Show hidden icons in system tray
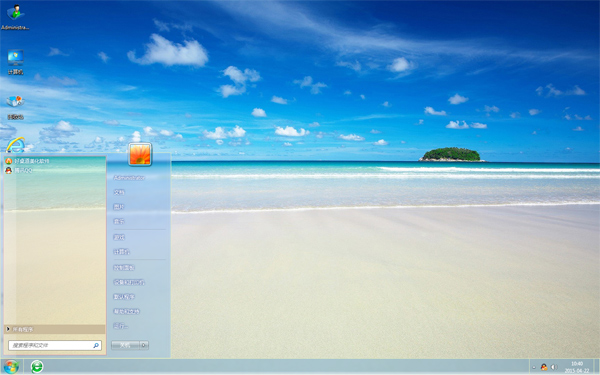The width and height of the screenshot is (600, 375). pos(534,367)
